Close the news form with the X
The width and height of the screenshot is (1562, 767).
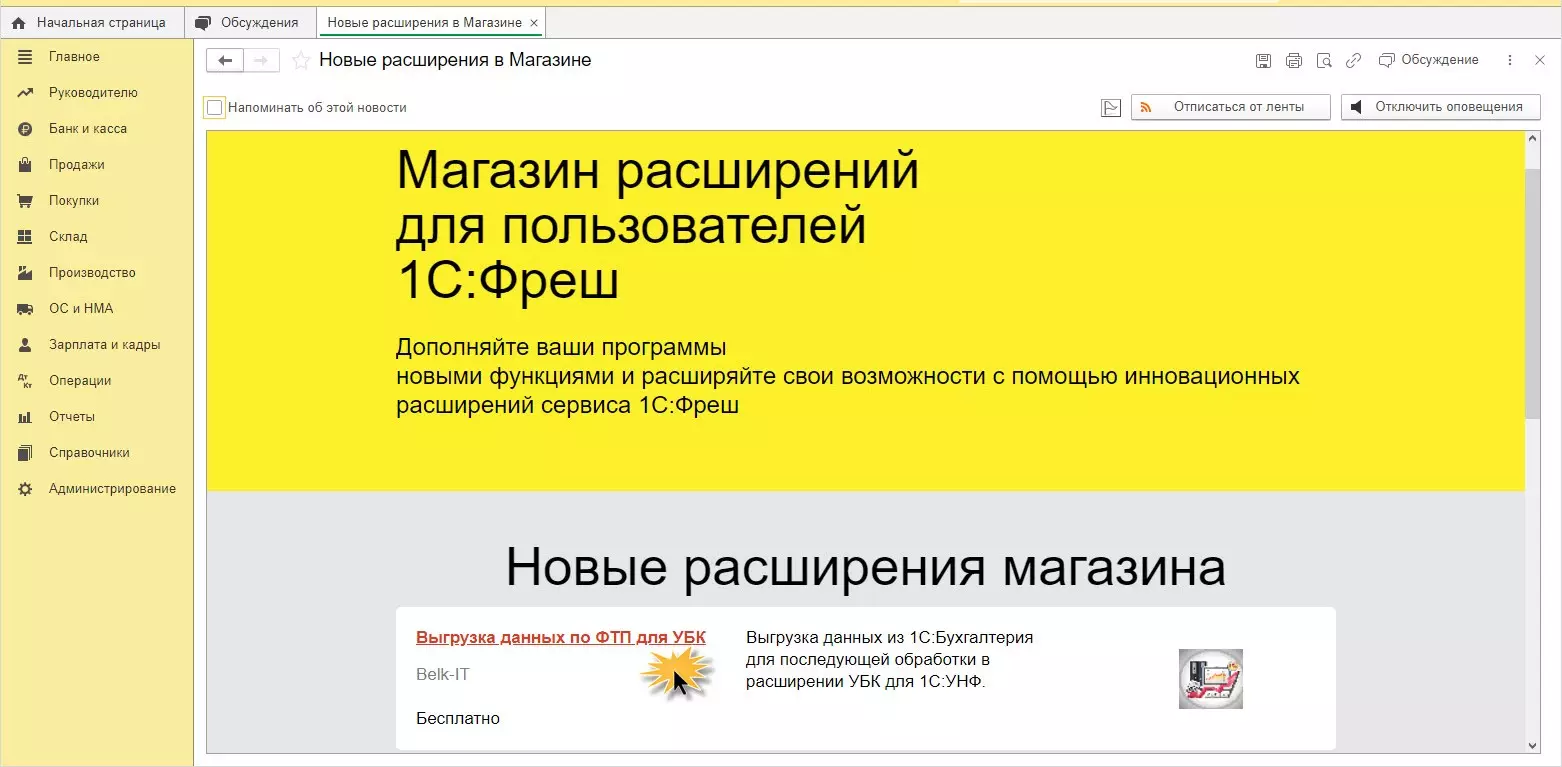(1540, 61)
